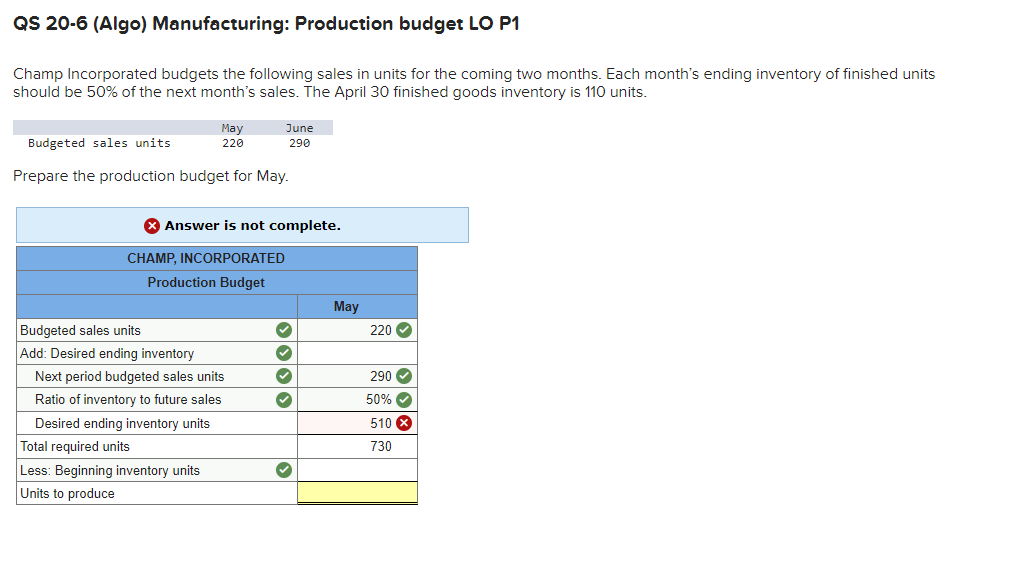Select the 'Ratio of inventory to future sales' label
1013x568 pixels.
[x=128, y=400]
